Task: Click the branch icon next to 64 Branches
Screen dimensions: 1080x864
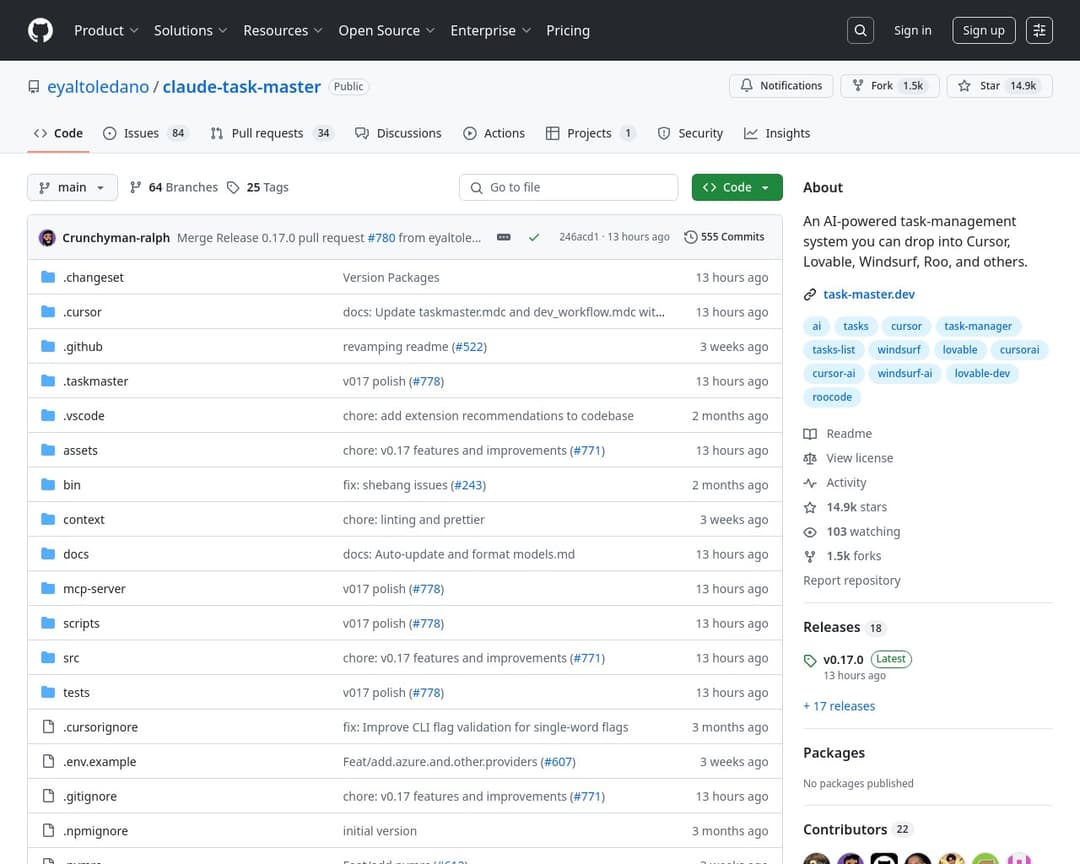Action: [136, 187]
